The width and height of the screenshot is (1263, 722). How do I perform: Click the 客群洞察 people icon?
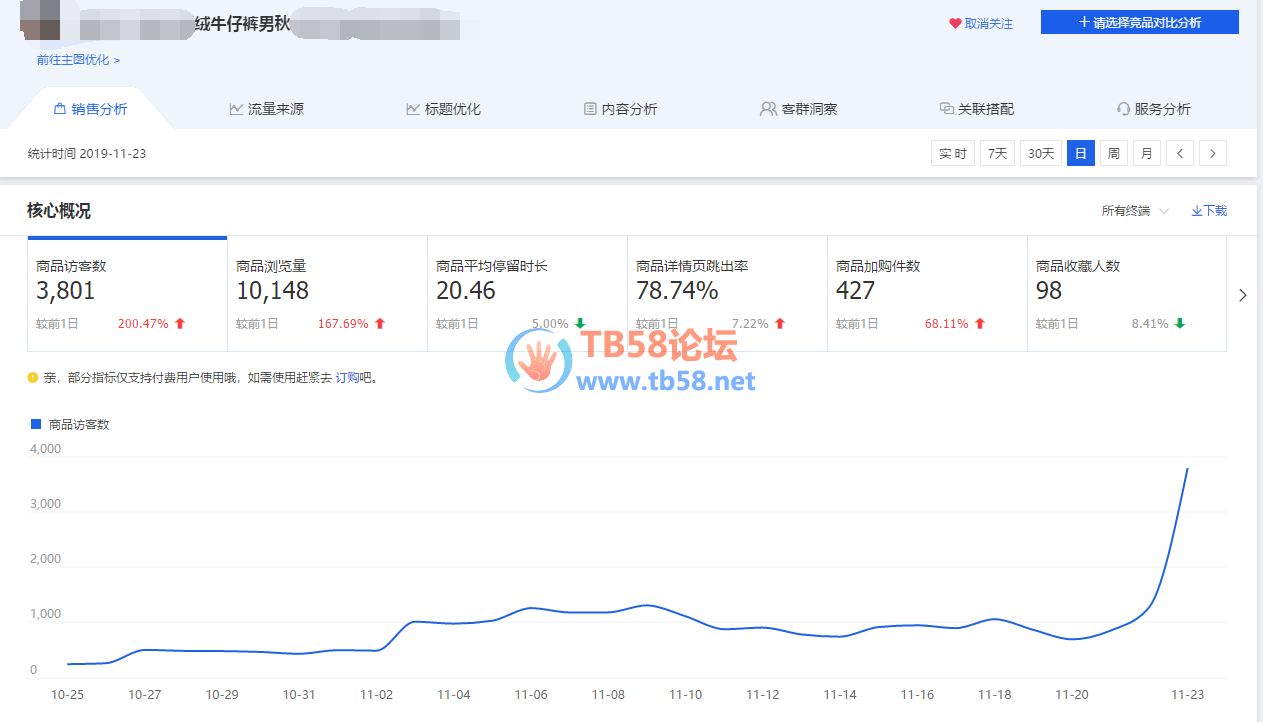768,109
